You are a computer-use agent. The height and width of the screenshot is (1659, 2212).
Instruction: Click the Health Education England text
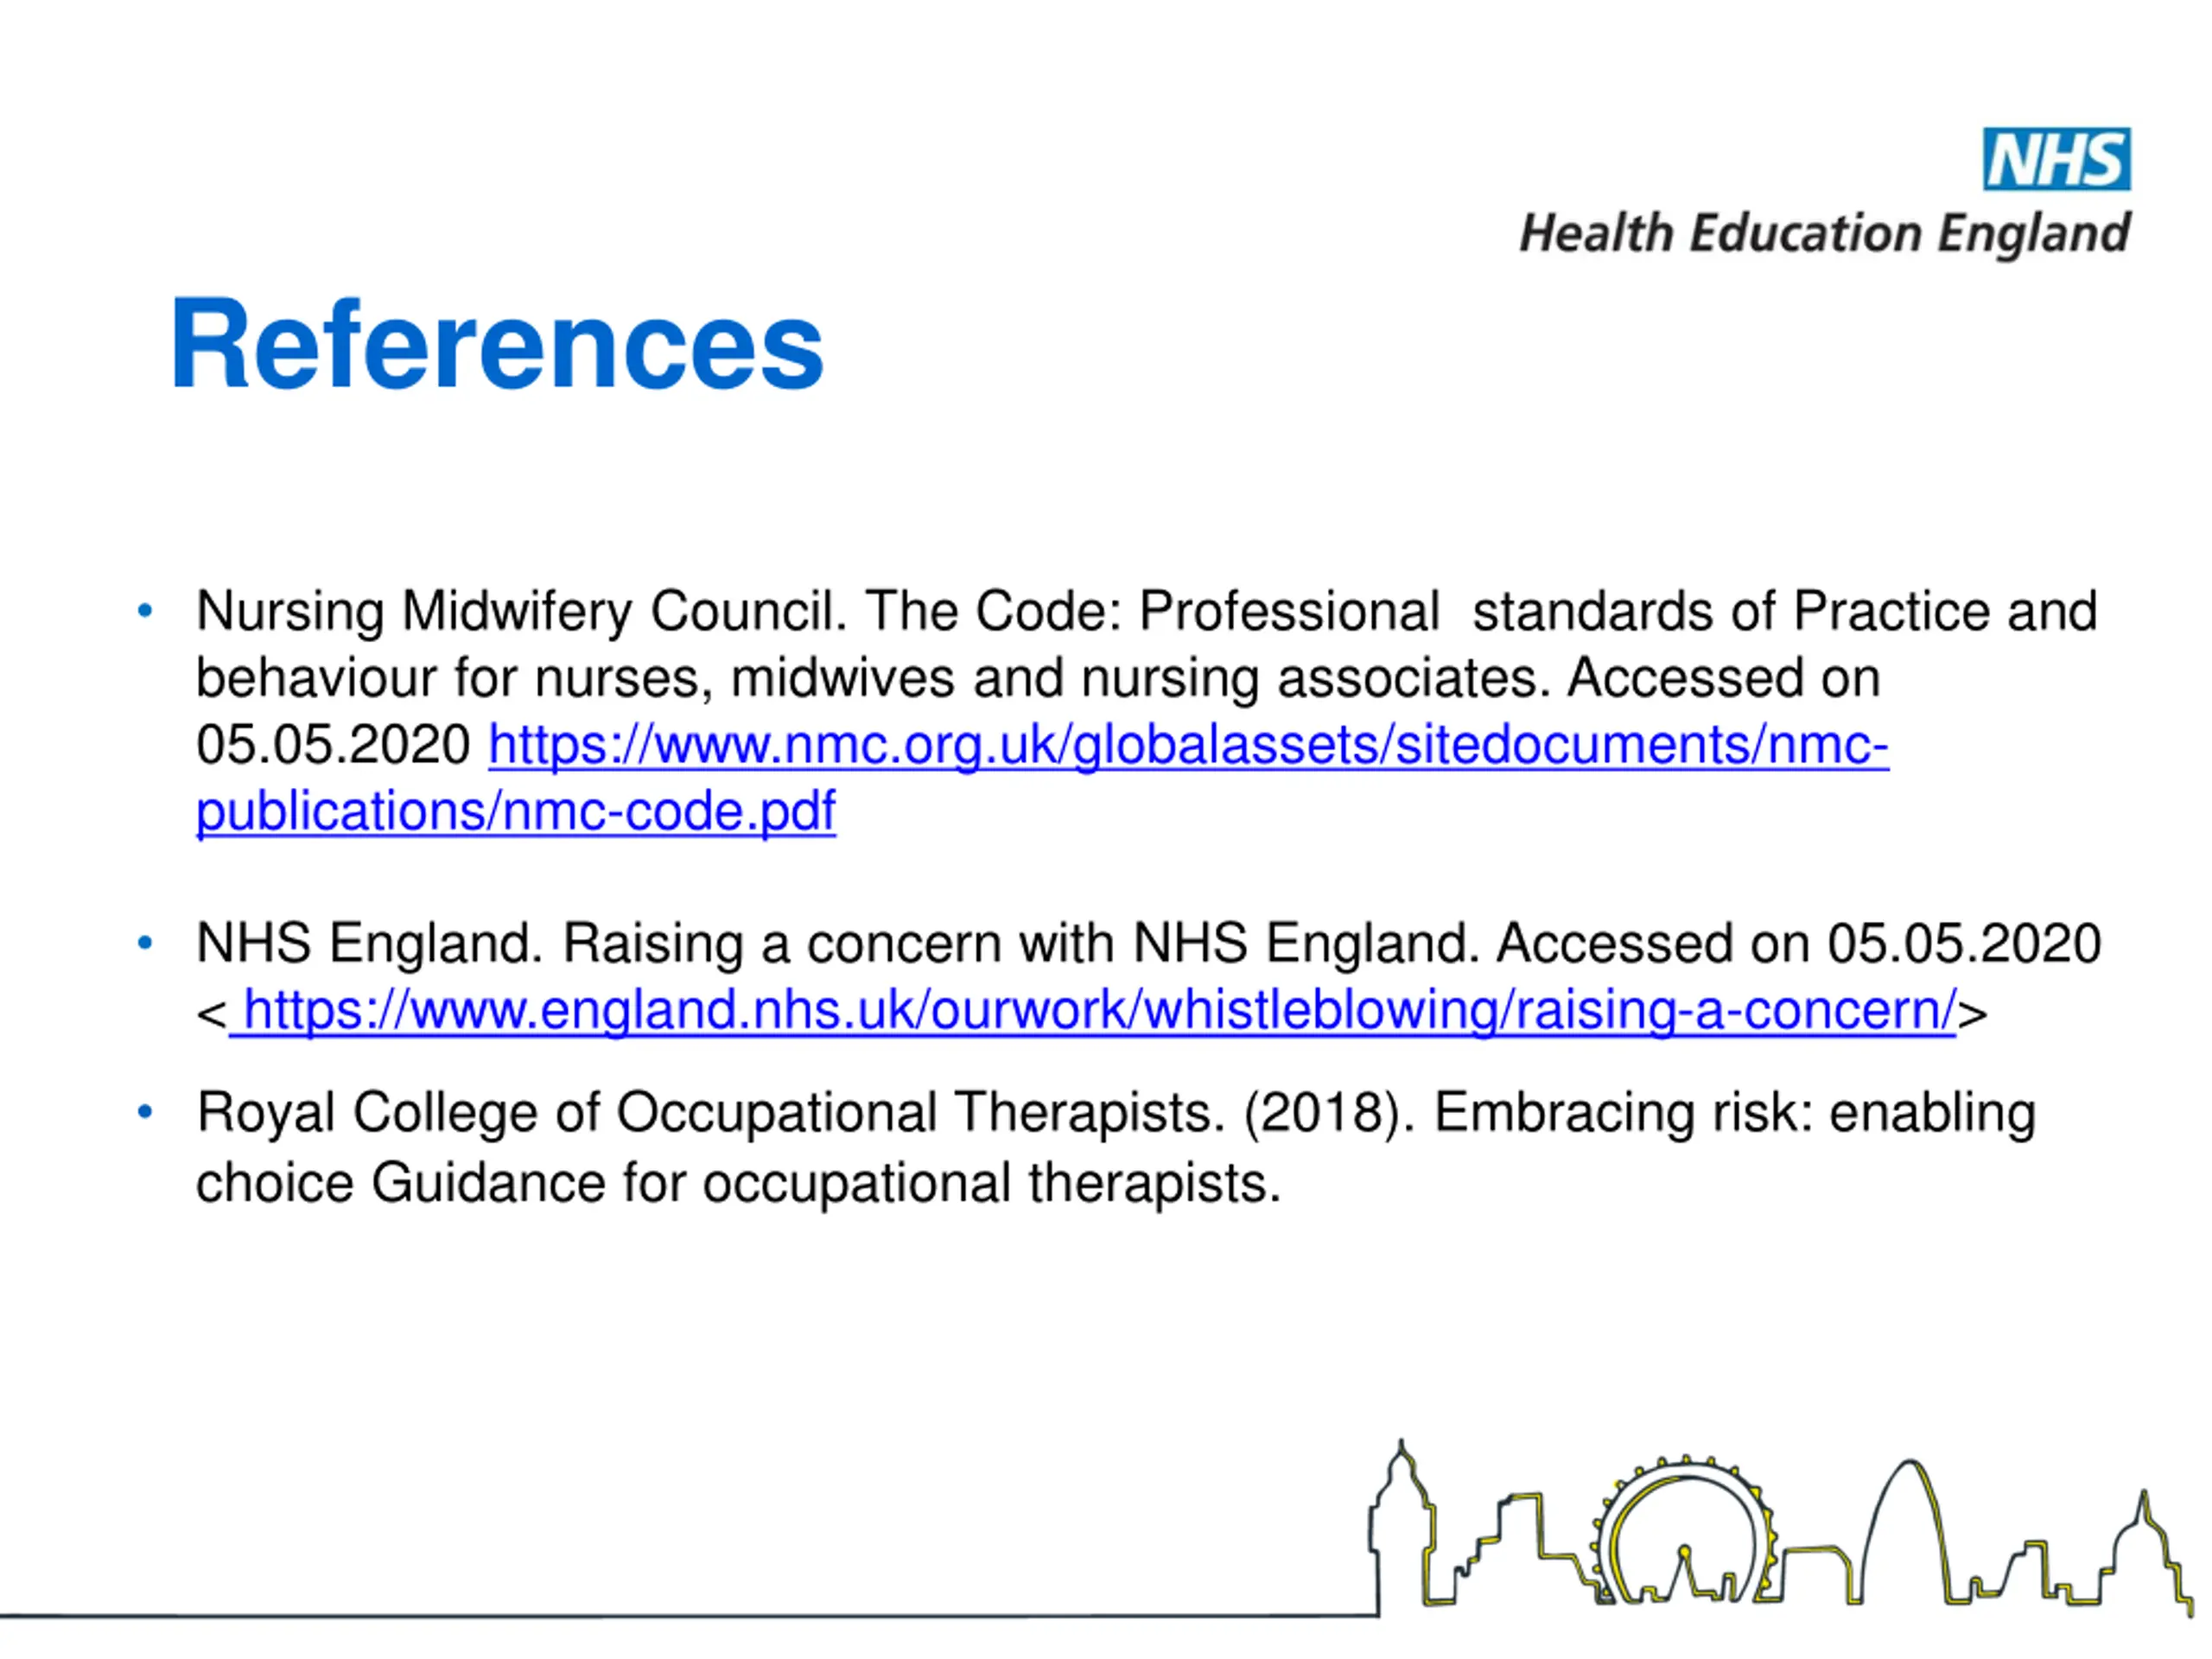pos(1824,234)
